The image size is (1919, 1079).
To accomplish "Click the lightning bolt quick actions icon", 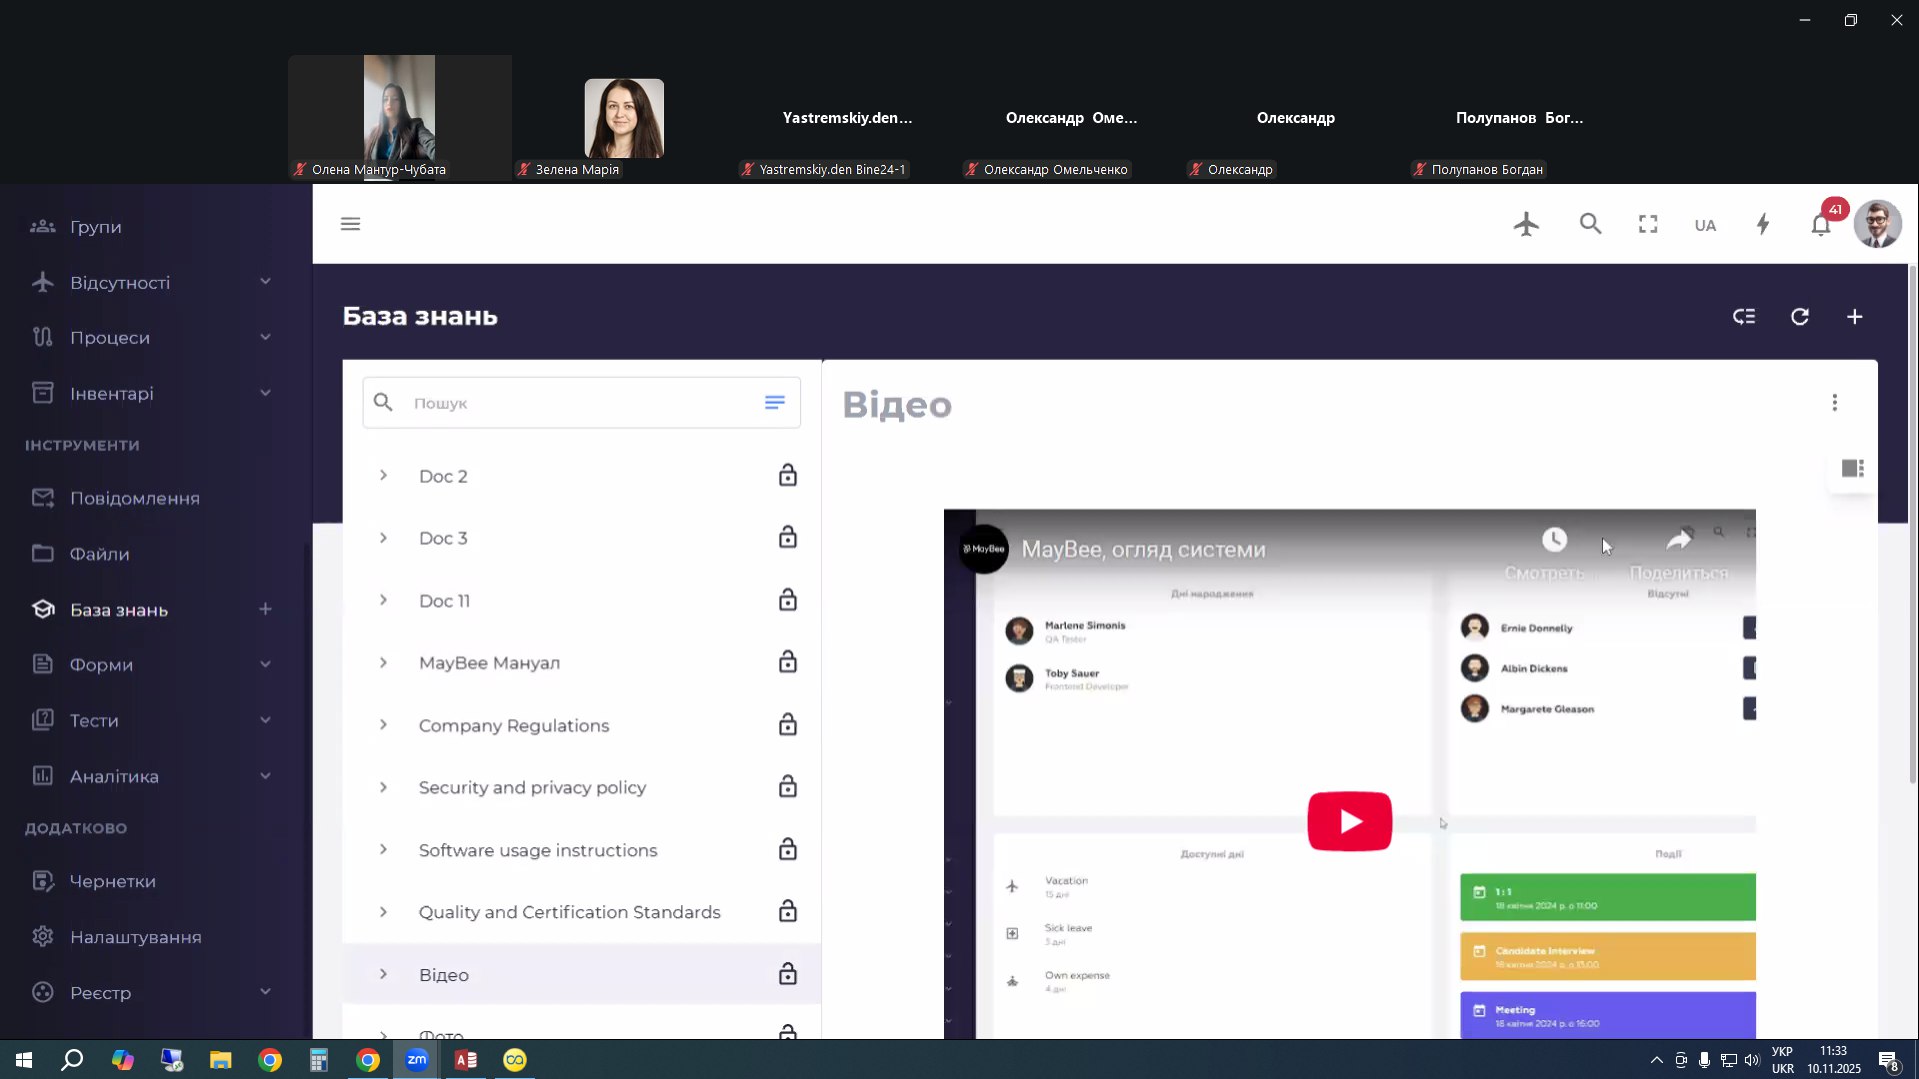I will pos(1763,224).
